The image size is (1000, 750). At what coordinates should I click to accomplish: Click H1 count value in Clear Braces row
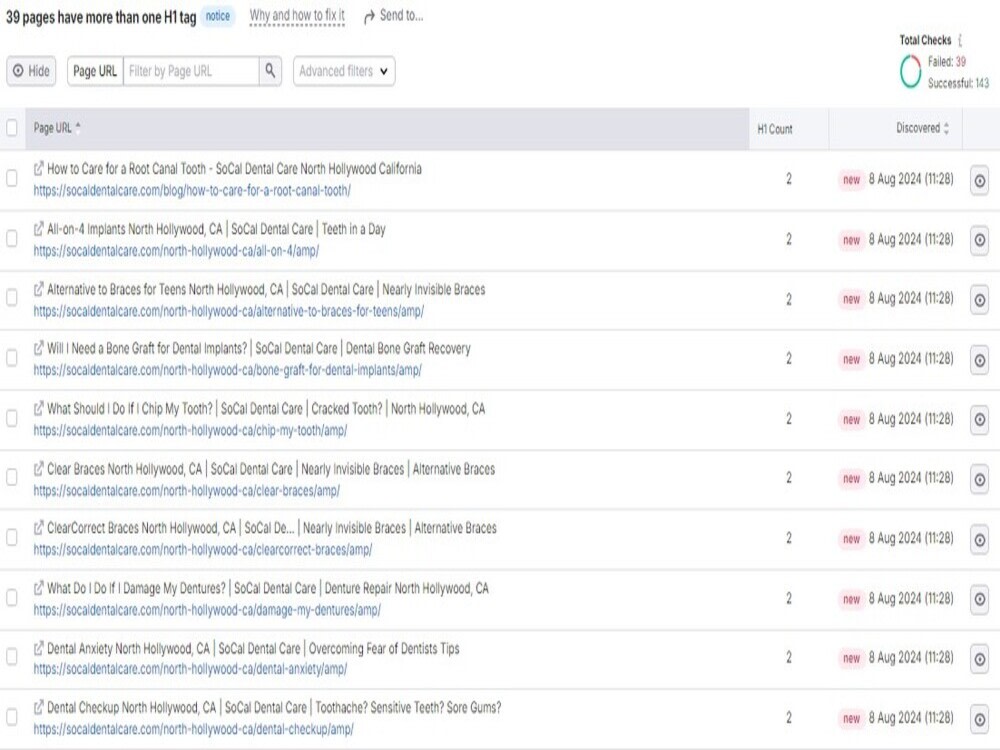pos(789,478)
